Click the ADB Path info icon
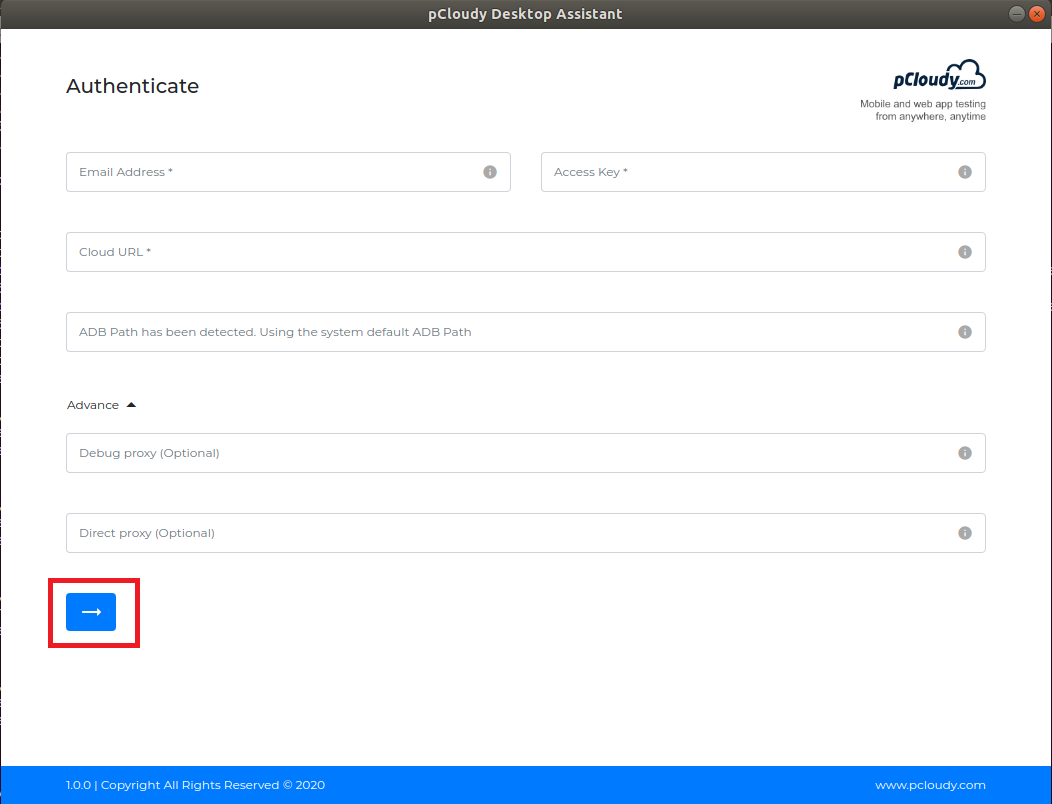 point(965,332)
